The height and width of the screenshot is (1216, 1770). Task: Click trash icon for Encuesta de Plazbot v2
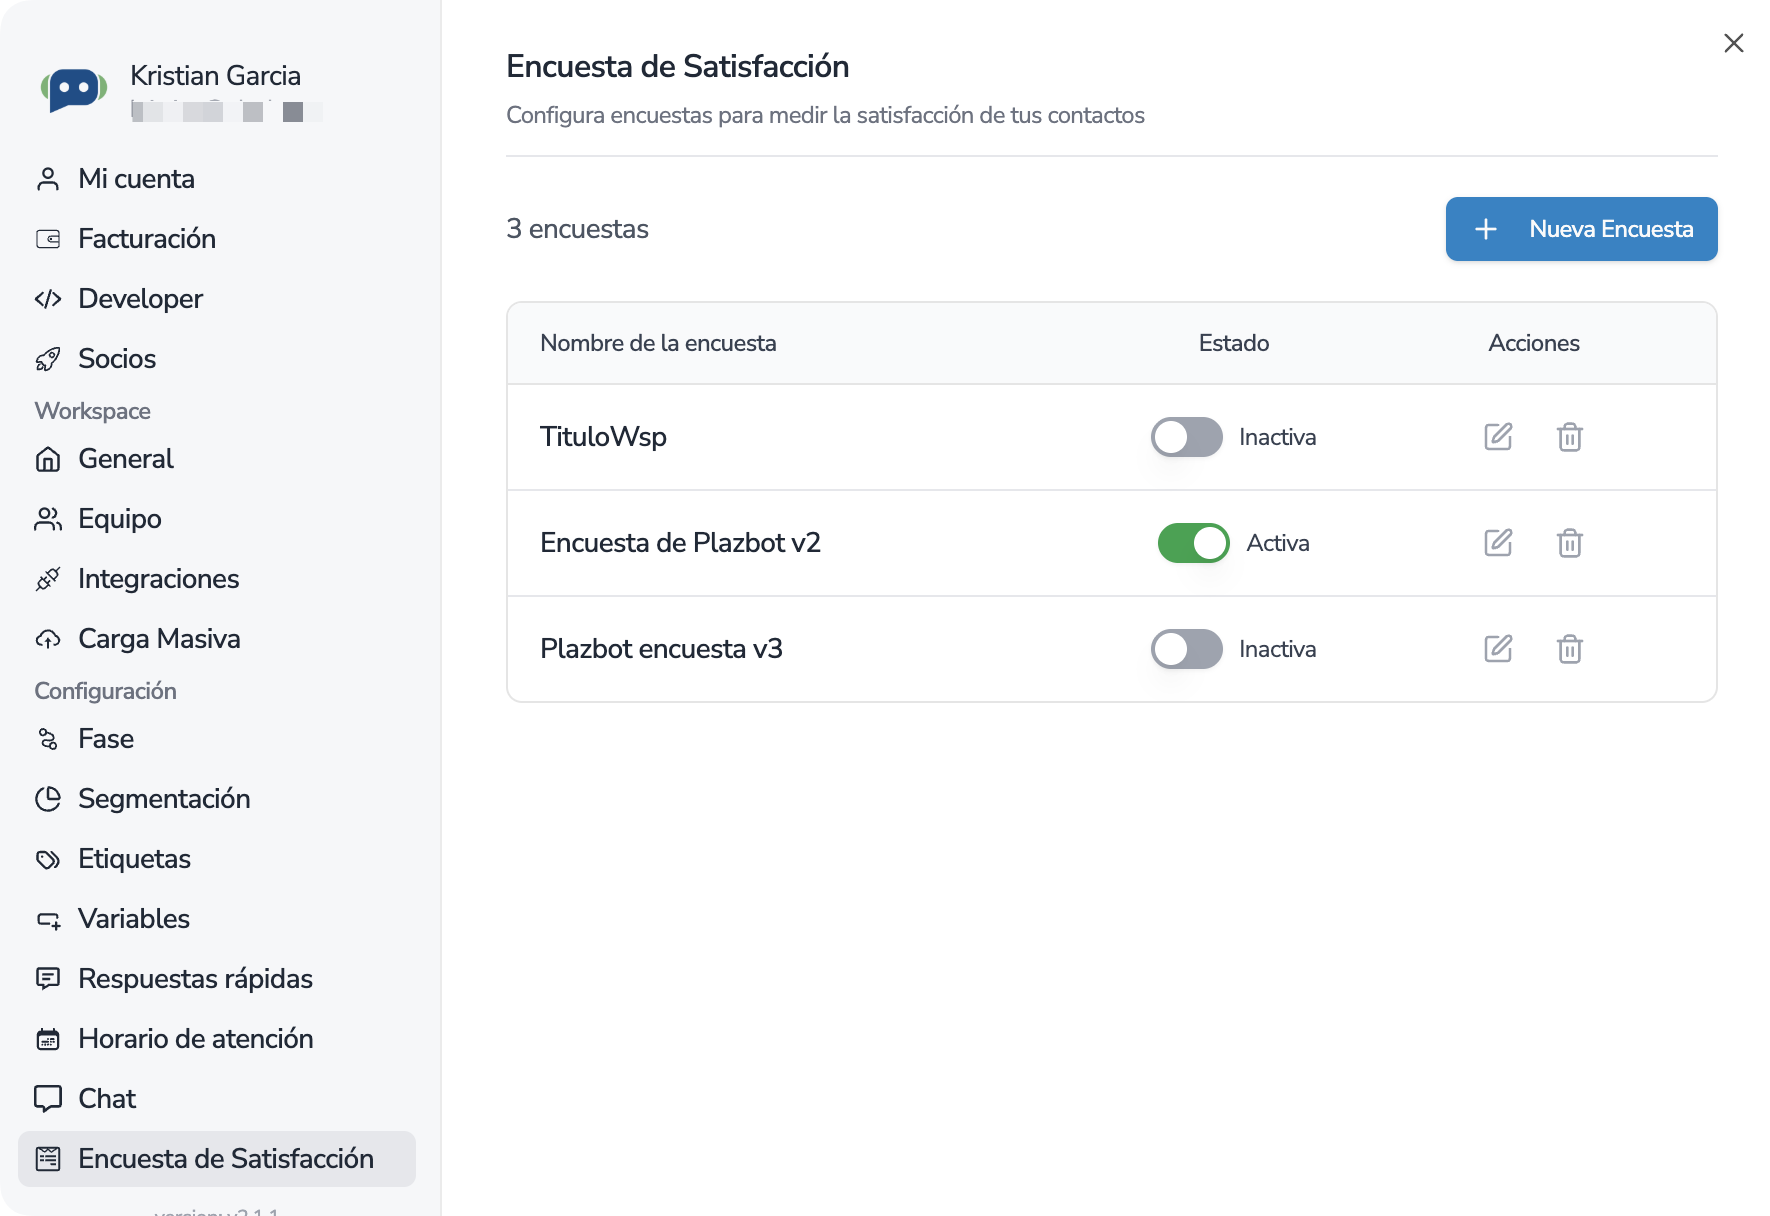1569,543
